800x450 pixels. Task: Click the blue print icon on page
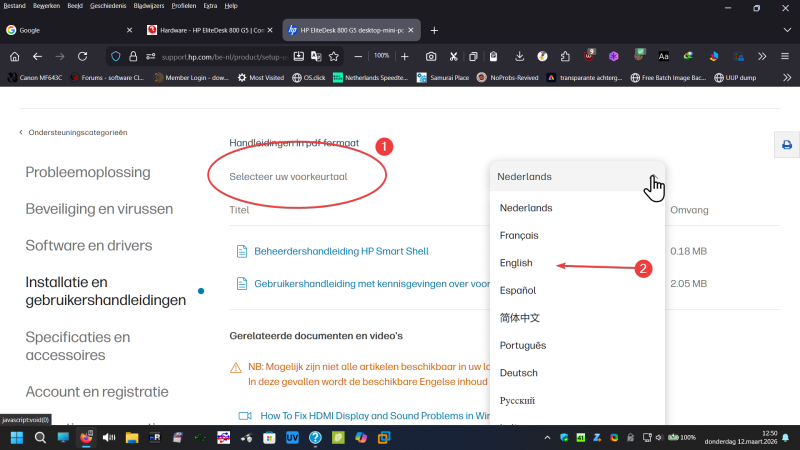click(786, 145)
